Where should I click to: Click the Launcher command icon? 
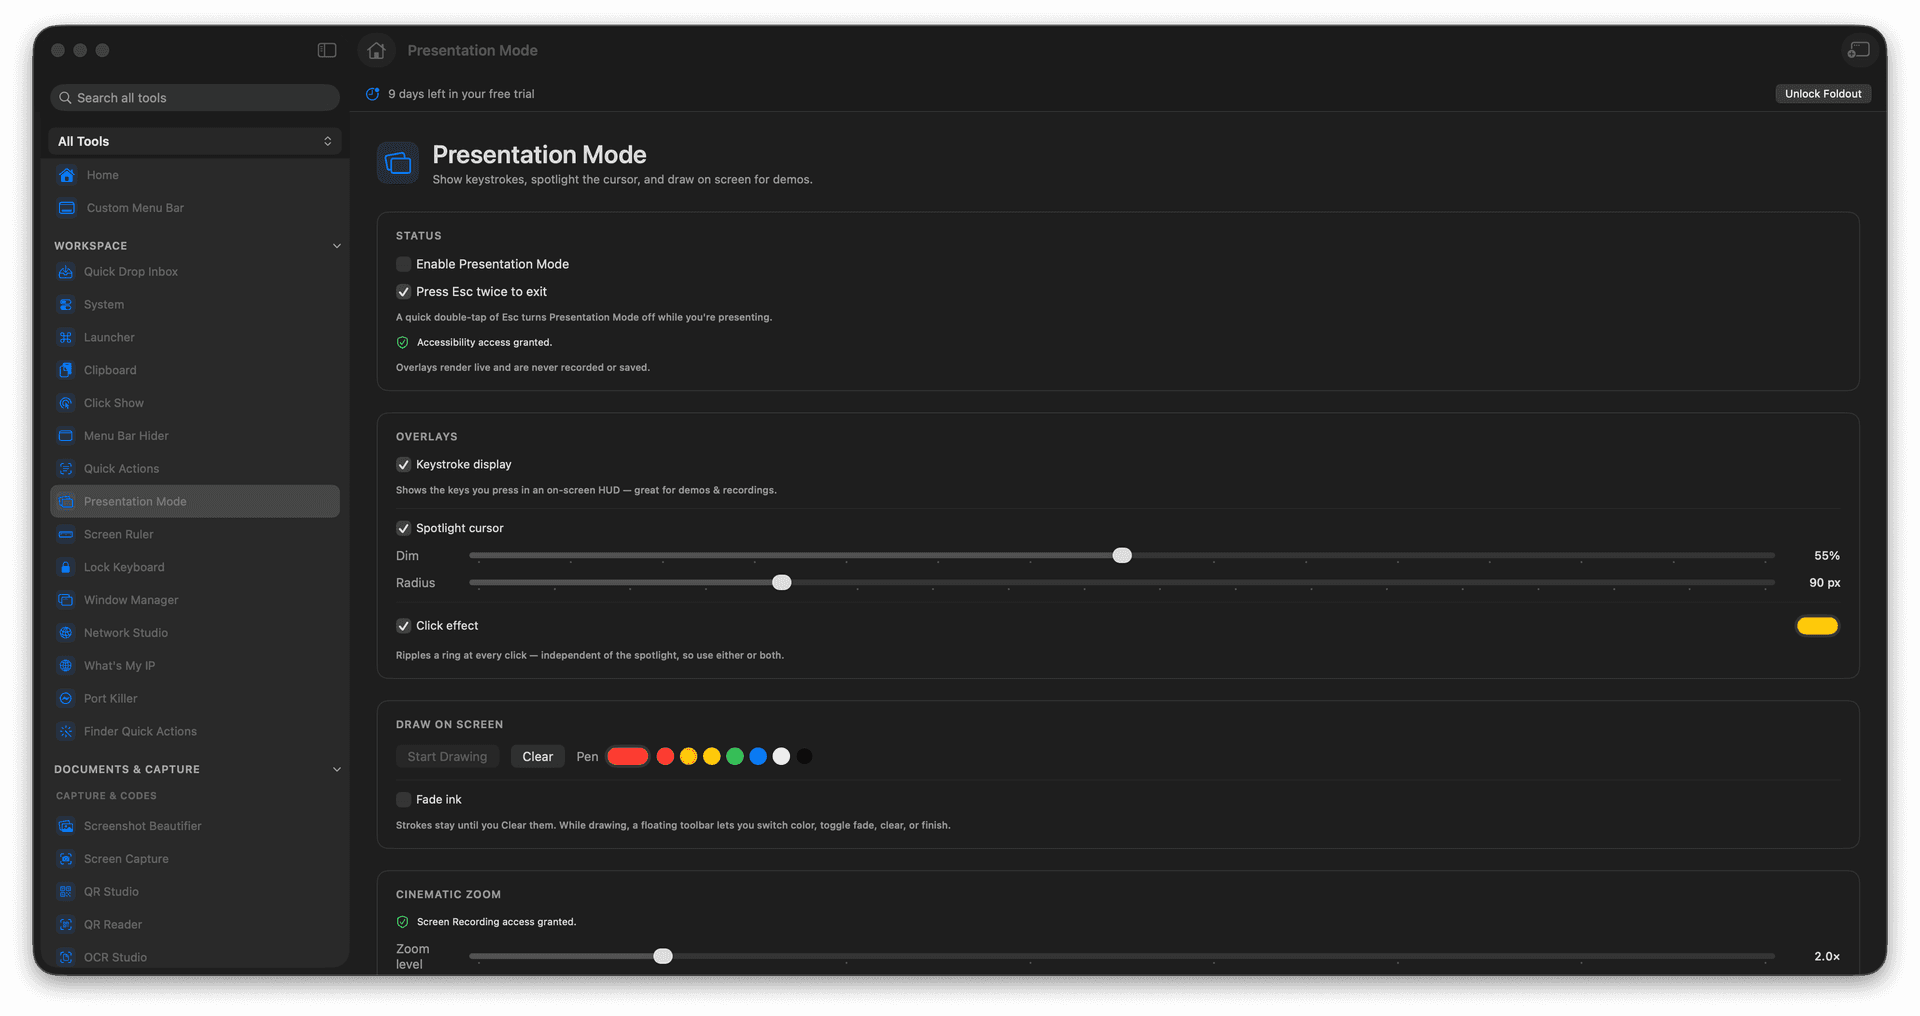(x=66, y=338)
